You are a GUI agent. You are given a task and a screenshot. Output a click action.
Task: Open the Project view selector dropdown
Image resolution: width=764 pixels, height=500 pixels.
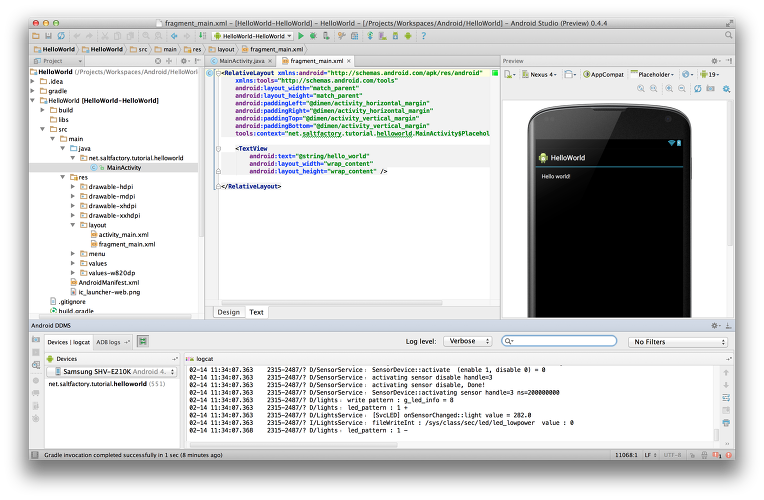click(x=57, y=61)
